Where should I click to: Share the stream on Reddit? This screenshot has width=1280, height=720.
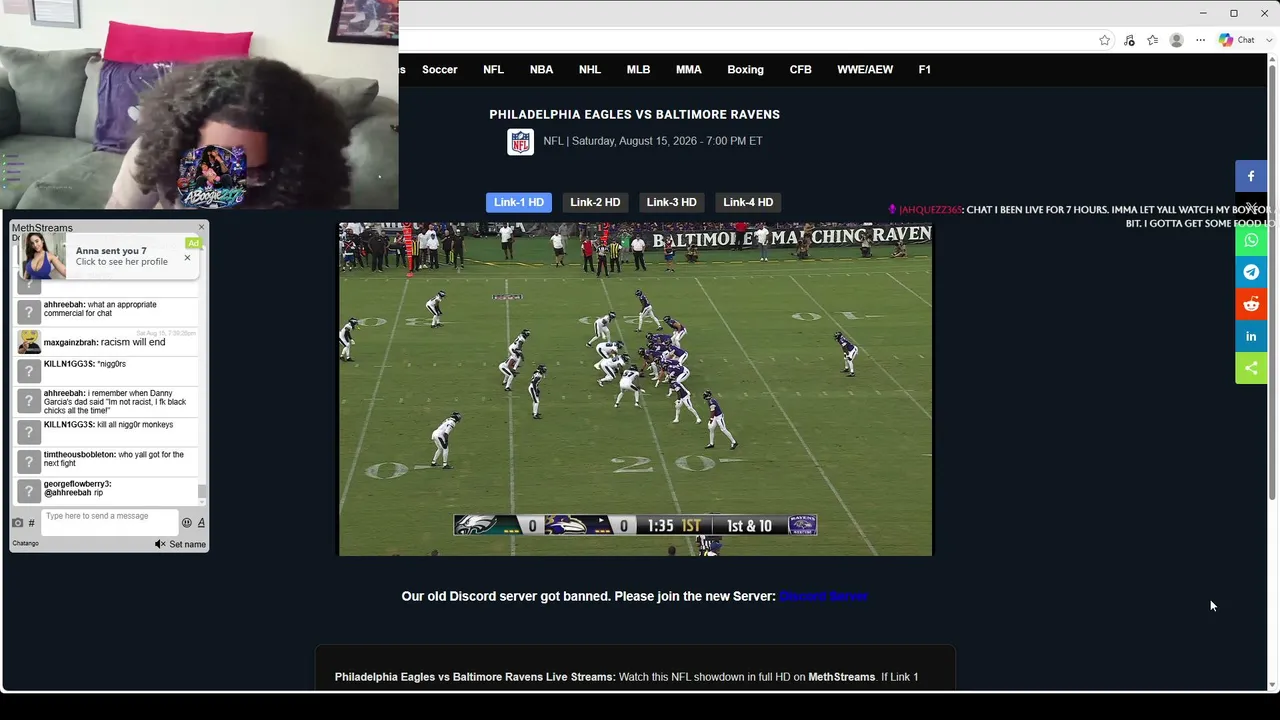pos(1251,304)
